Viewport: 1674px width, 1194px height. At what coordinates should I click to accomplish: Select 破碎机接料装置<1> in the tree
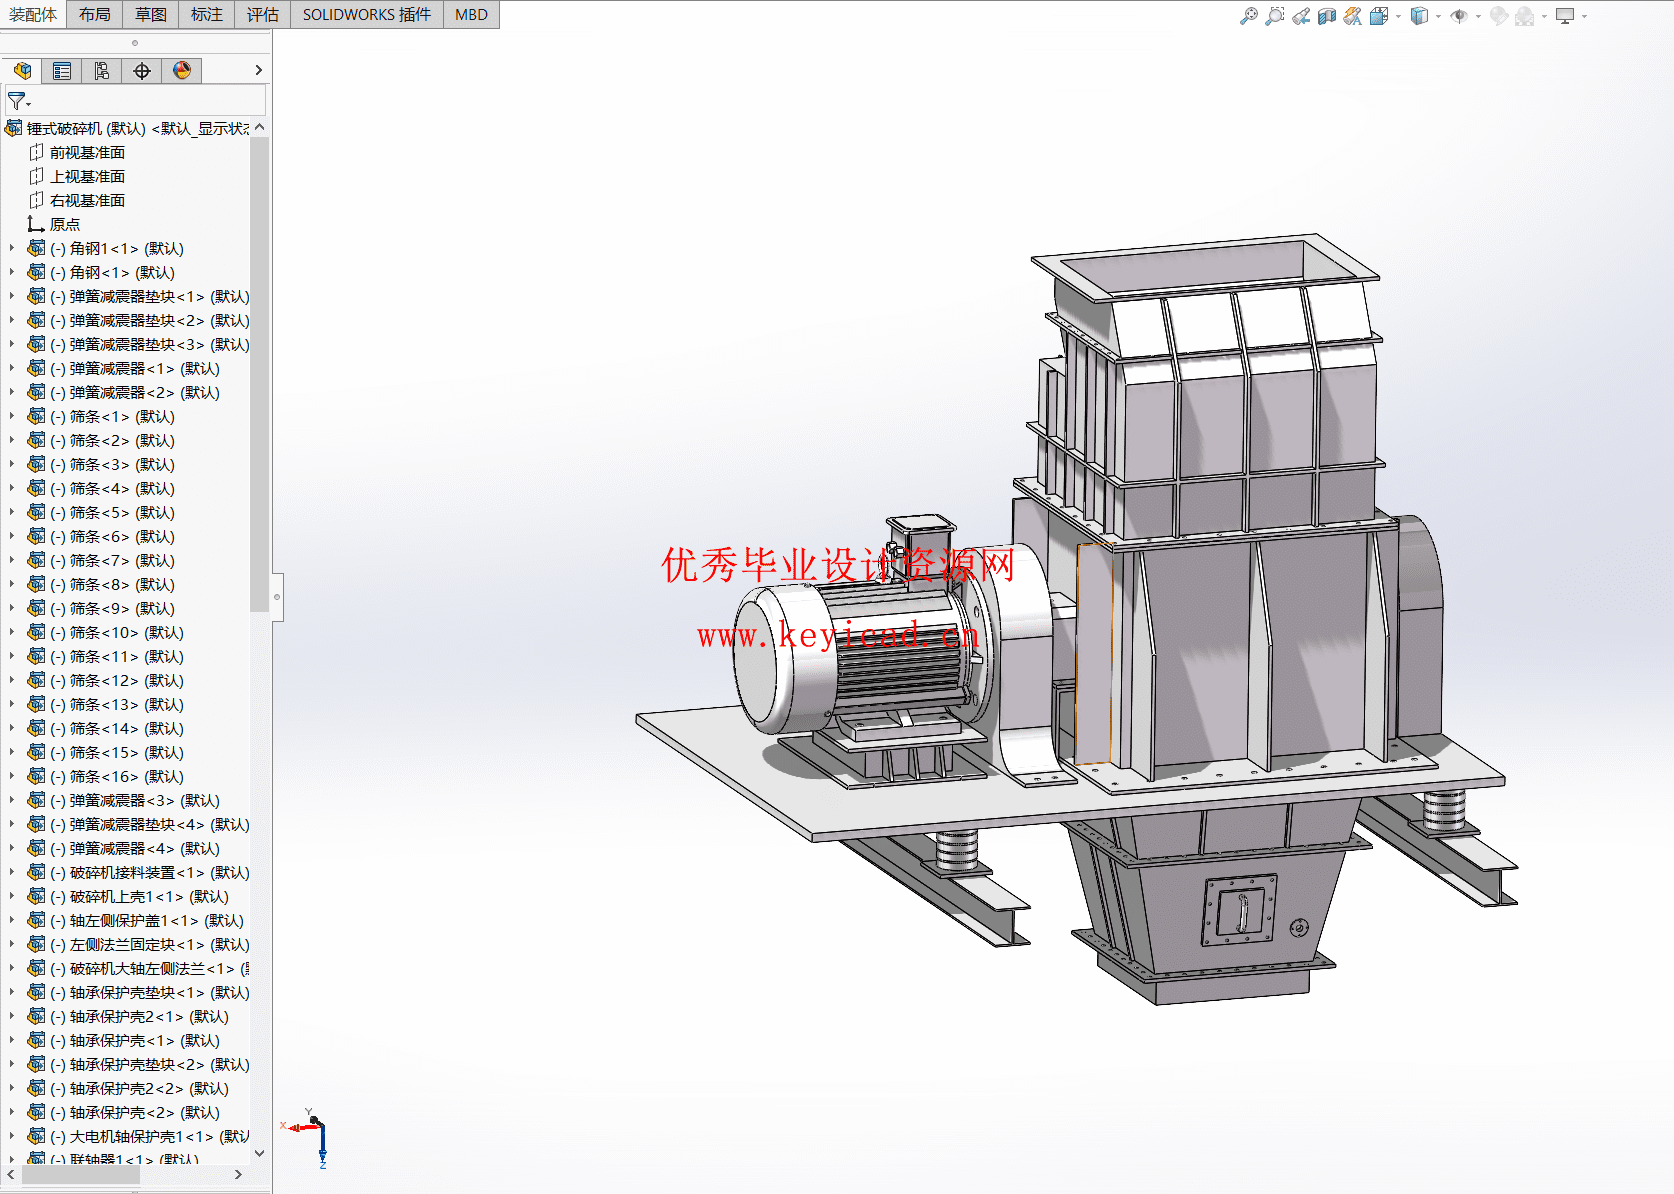pos(150,872)
